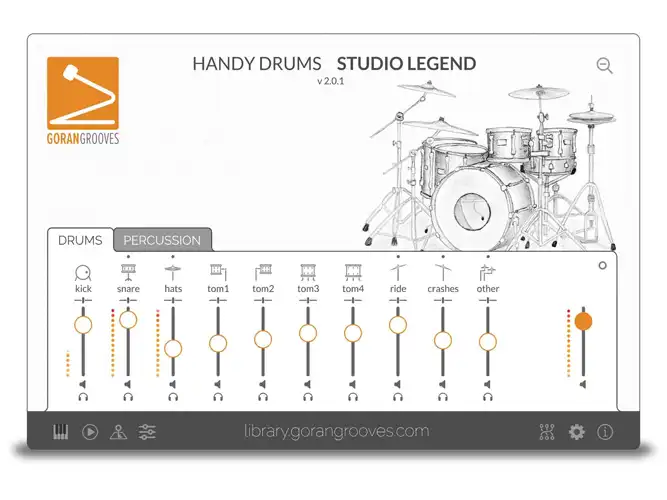
Task: Mute the tom1 channel
Action: [218, 384]
